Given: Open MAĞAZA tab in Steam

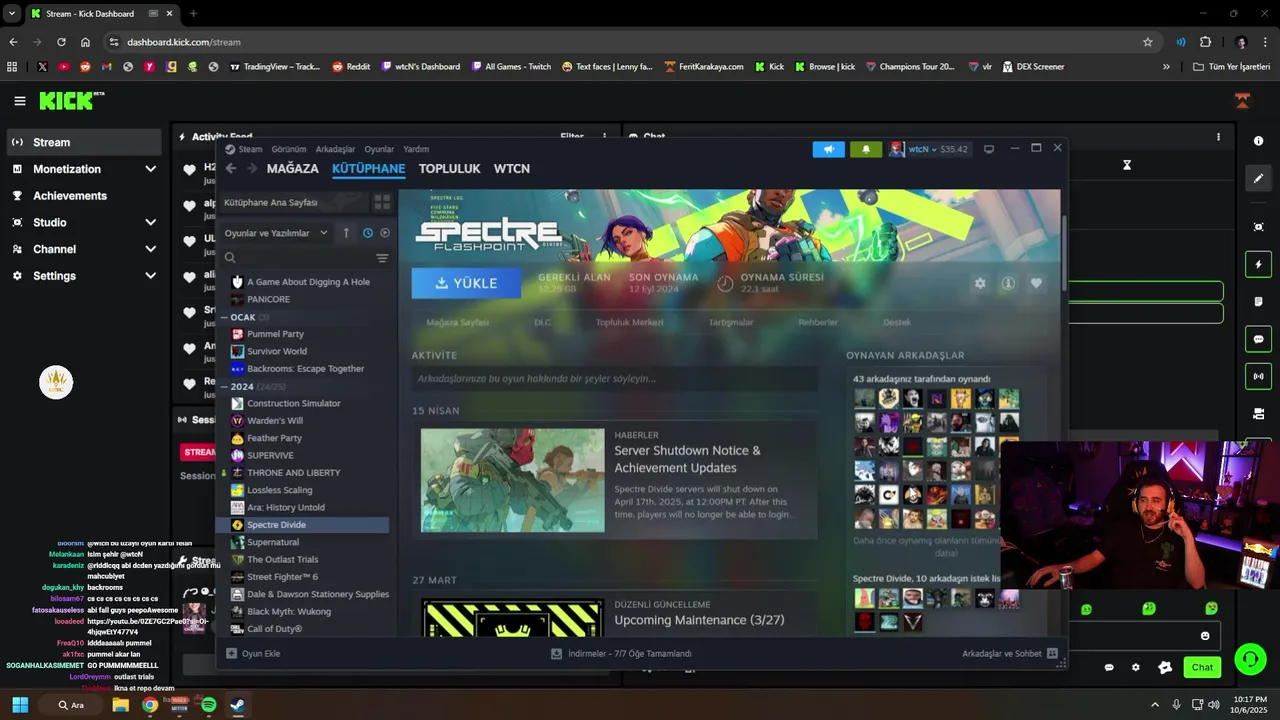Looking at the screenshot, I should click(292, 168).
